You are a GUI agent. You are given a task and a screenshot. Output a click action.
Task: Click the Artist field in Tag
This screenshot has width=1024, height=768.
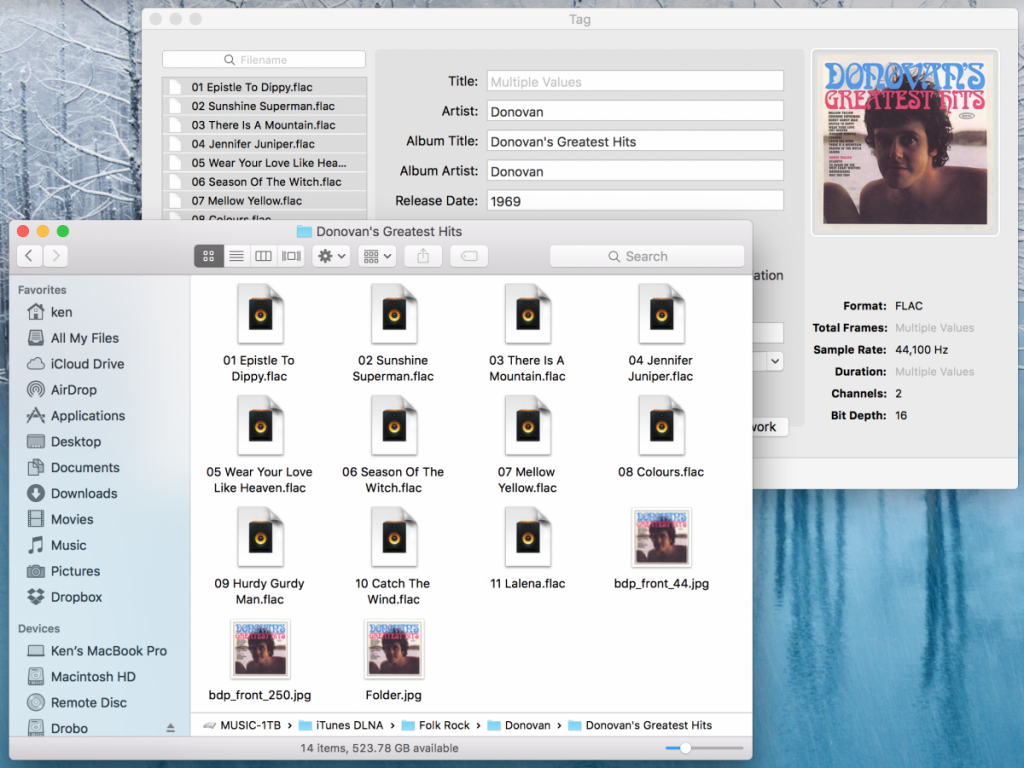635,111
